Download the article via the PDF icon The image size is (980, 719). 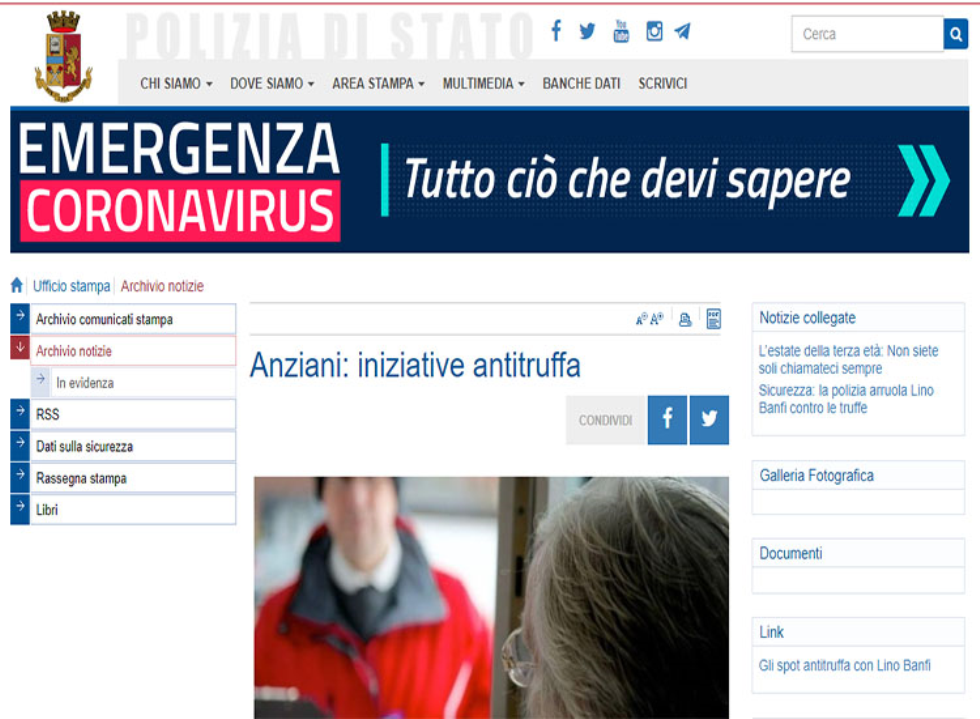pos(713,319)
